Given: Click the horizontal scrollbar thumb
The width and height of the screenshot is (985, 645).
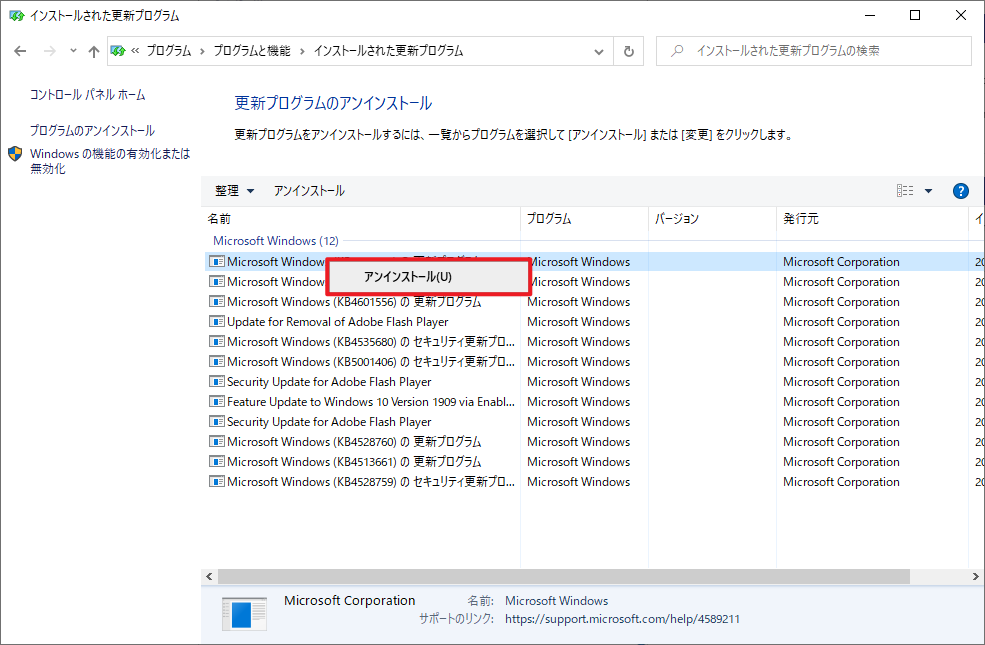Looking at the screenshot, I should [x=563, y=577].
